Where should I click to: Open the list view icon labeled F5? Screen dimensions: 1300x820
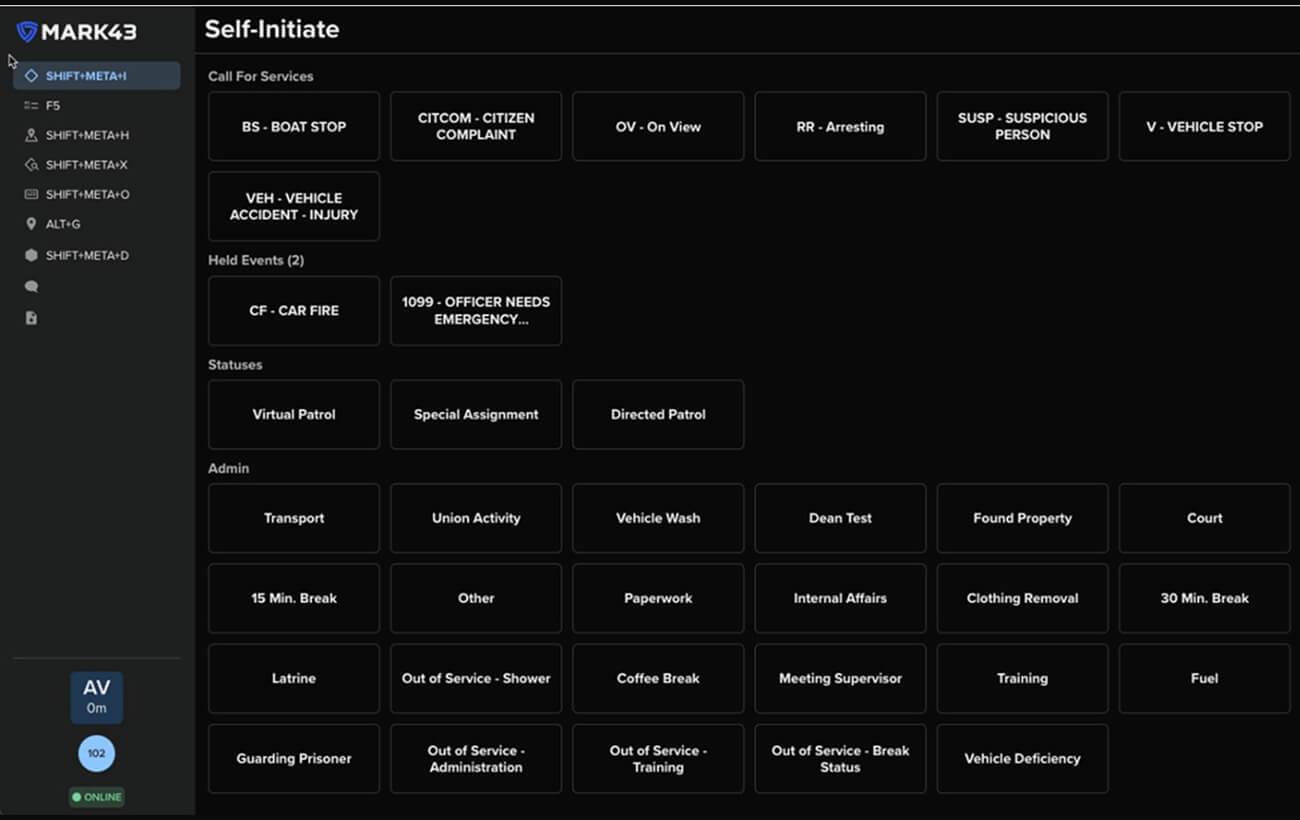pyautogui.click(x=31, y=105)
